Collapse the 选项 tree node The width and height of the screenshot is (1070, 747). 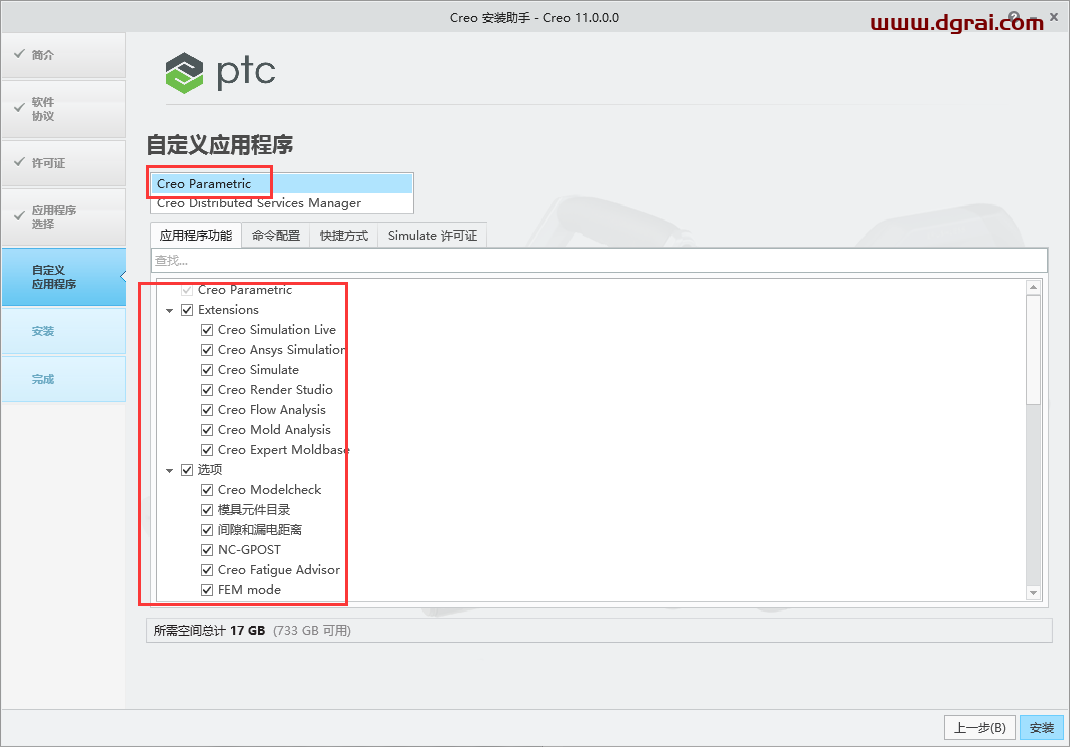(x=169, y=470)
